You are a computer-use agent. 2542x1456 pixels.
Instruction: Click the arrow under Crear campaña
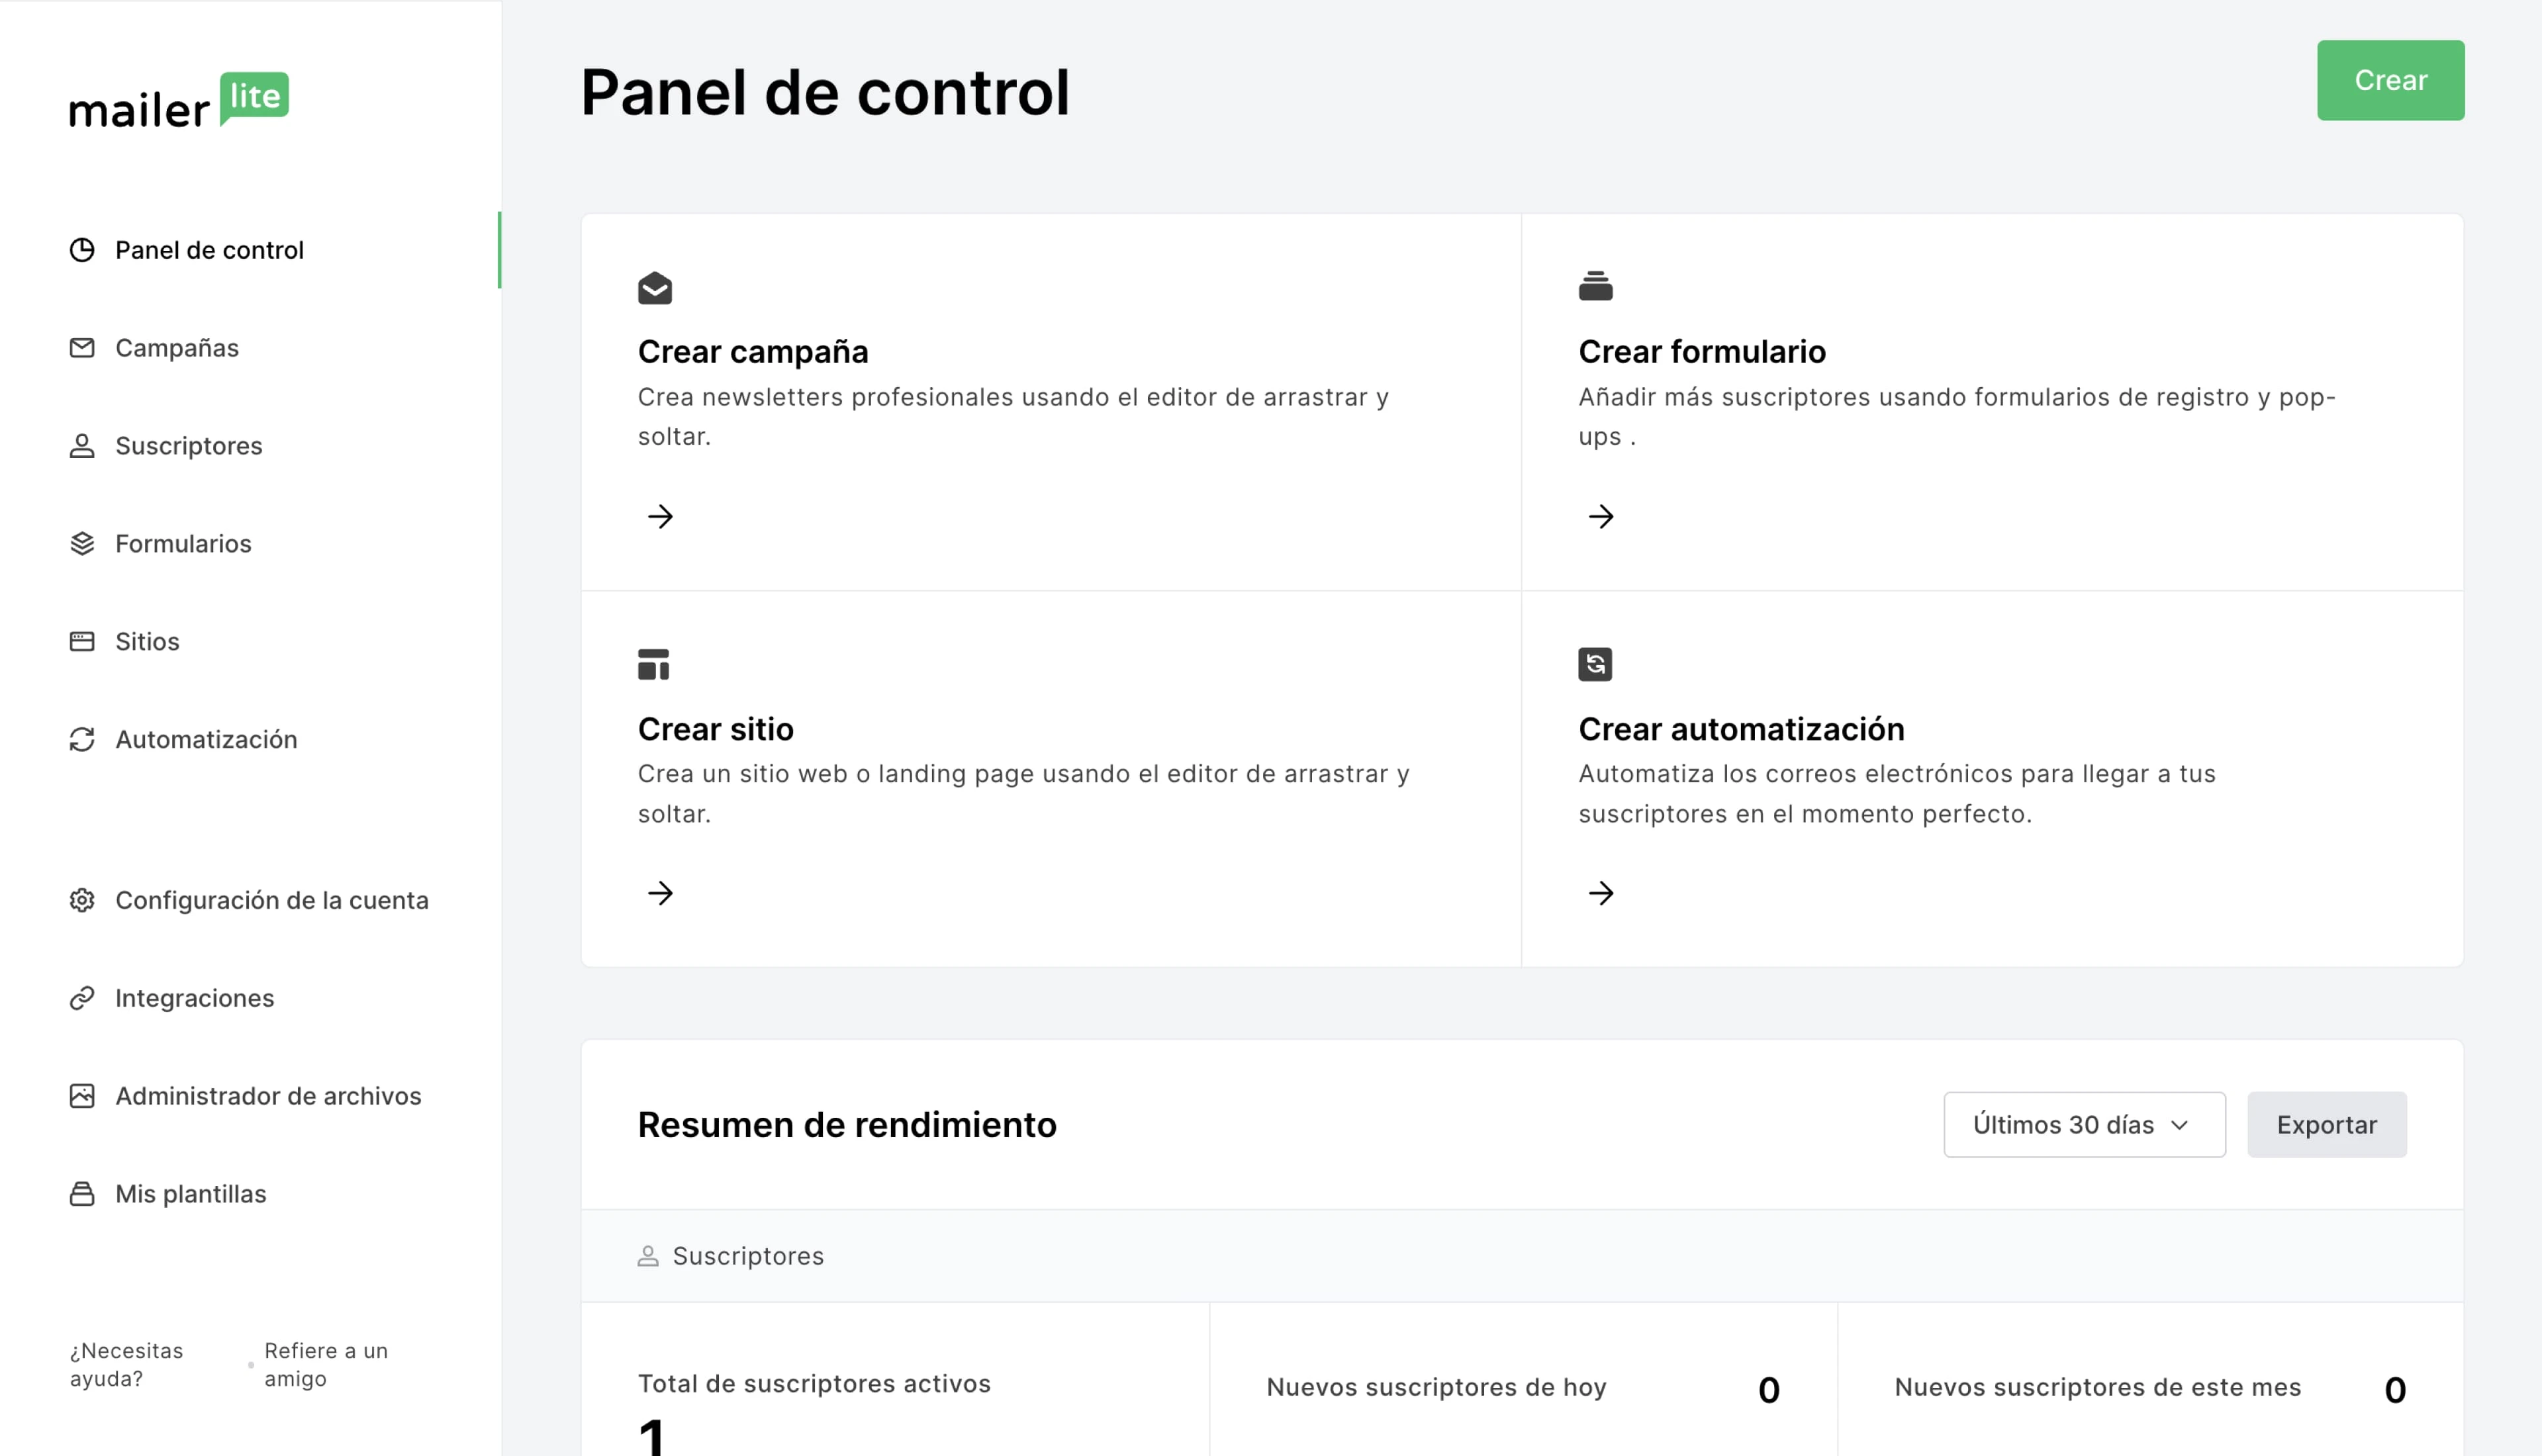(x=660, y=516)
